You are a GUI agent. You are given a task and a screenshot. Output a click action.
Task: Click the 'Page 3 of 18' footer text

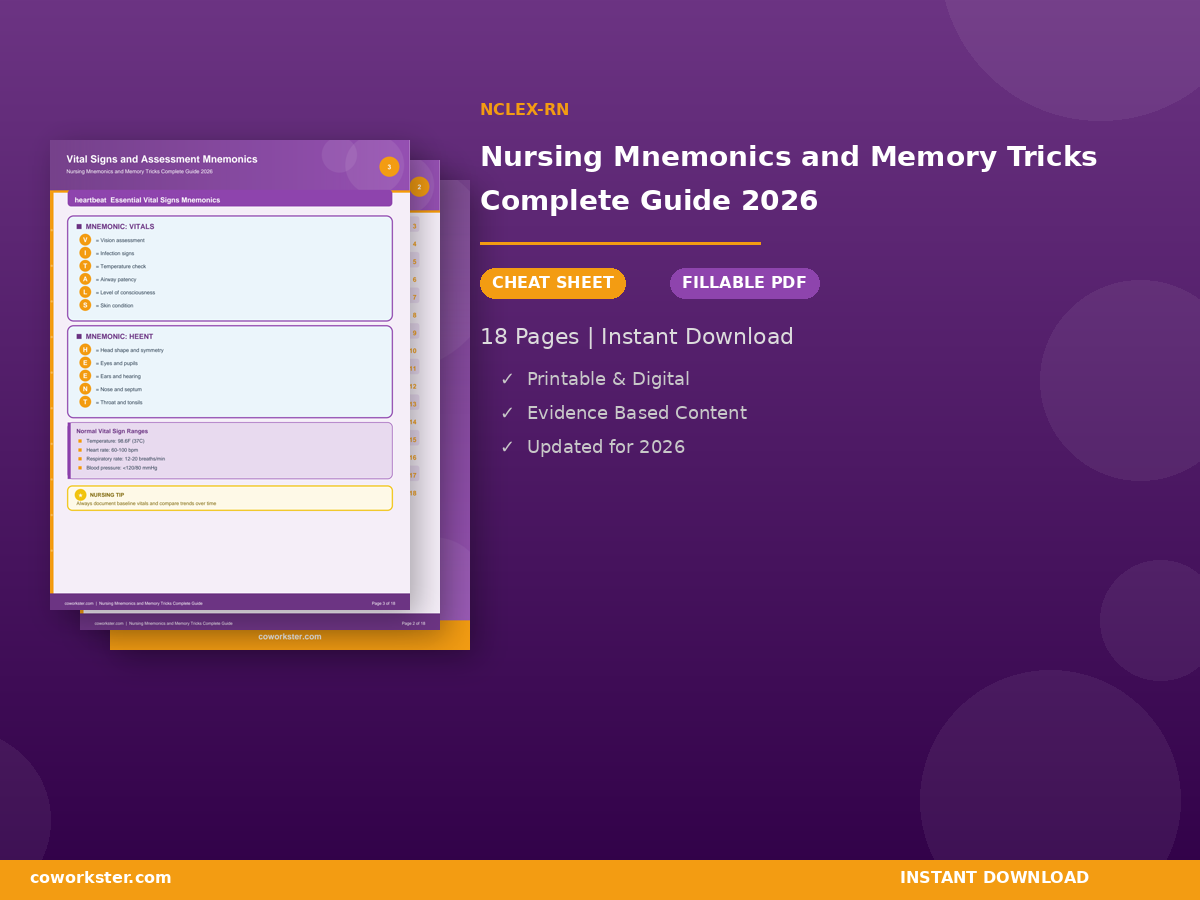pyautogui.click(x=383, y=603)
